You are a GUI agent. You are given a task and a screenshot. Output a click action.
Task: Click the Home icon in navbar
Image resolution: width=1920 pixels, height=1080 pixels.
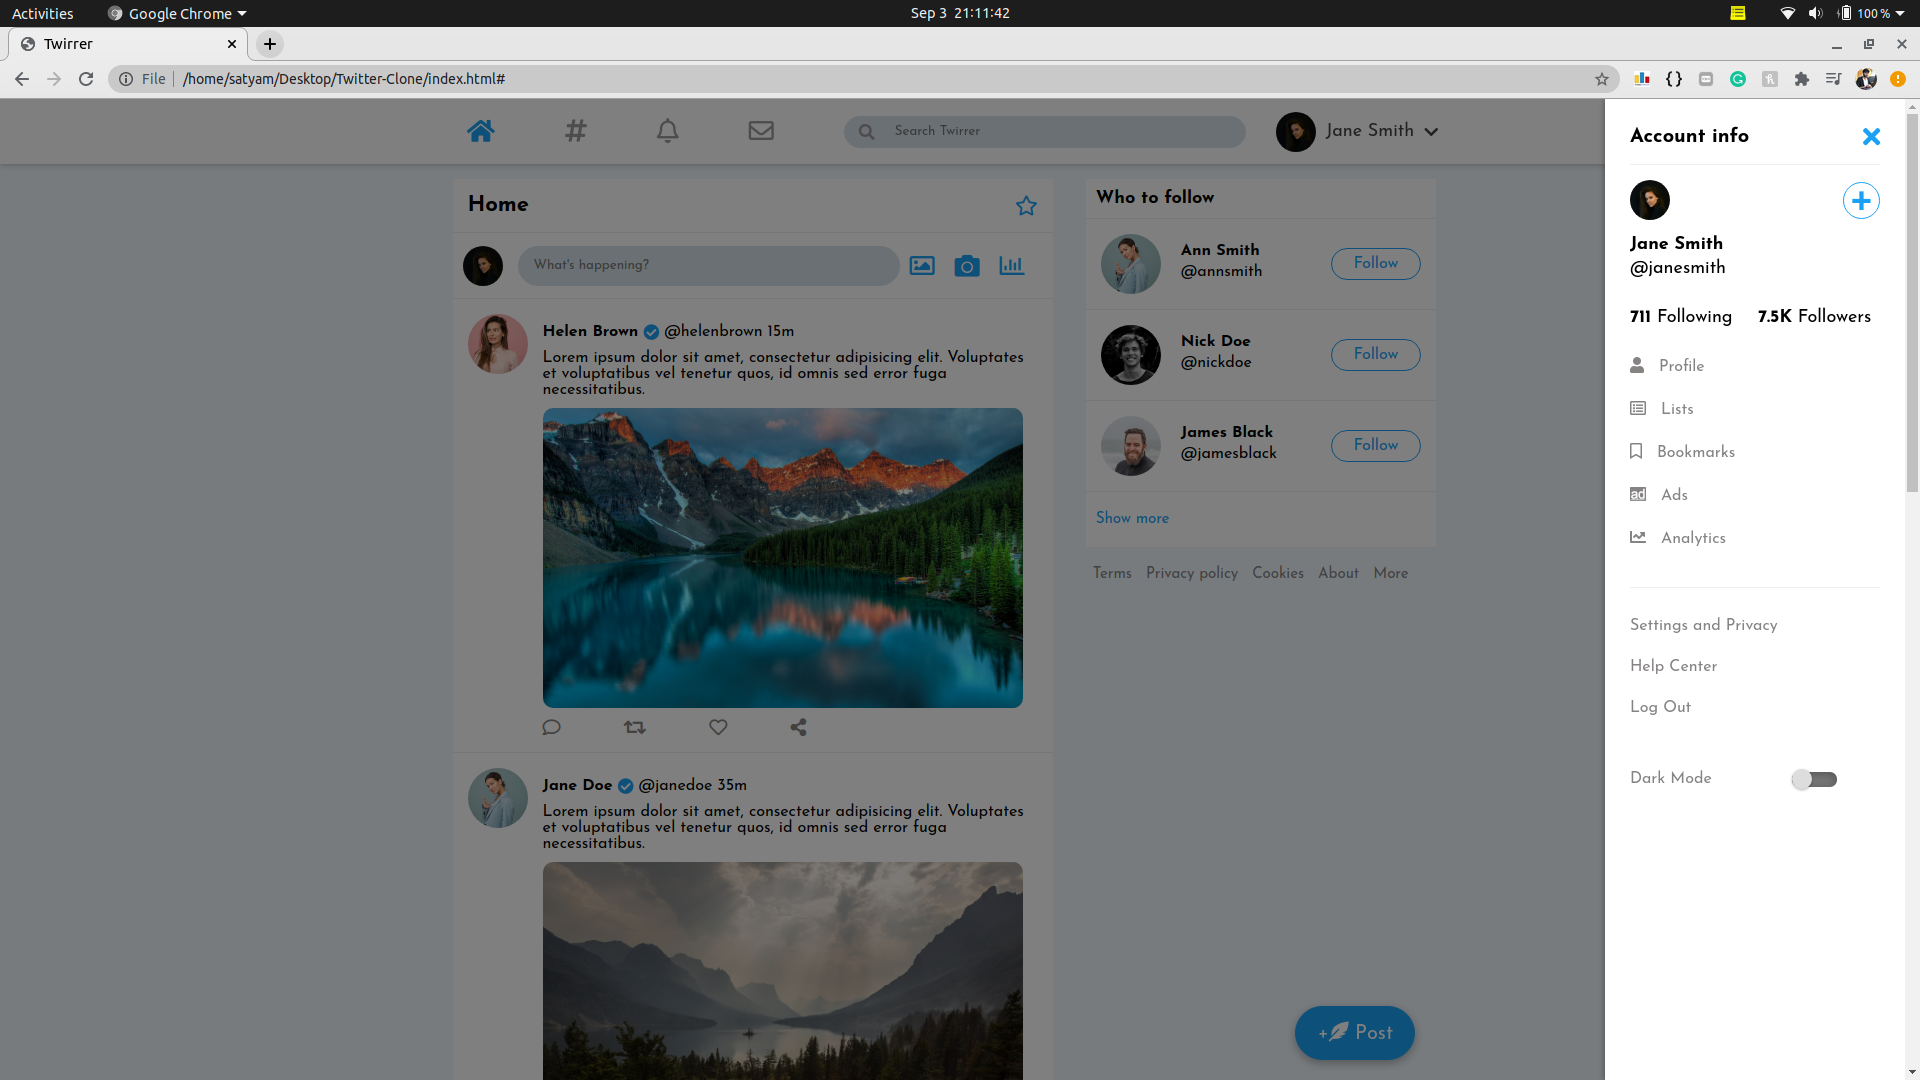click(480, 131)
